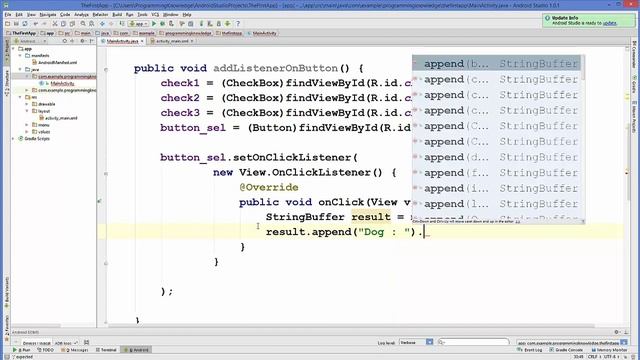The width and height of the screenshot is (640, 360).
Task: Select the MainActivity.java editor tab
Action: pyautogui.click(x=122, y=41)
